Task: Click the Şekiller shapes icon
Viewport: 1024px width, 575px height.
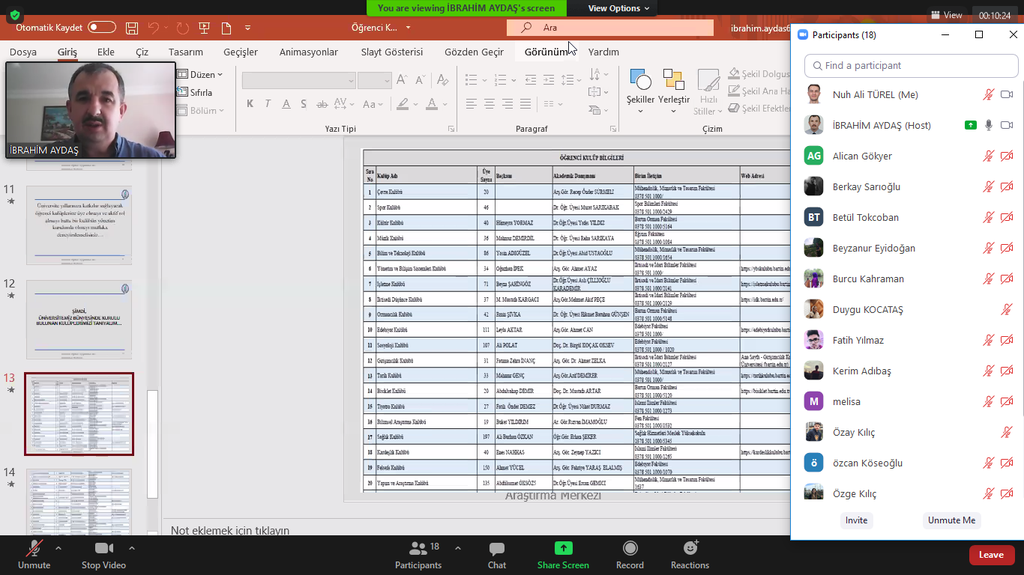Action: (640, 81)
